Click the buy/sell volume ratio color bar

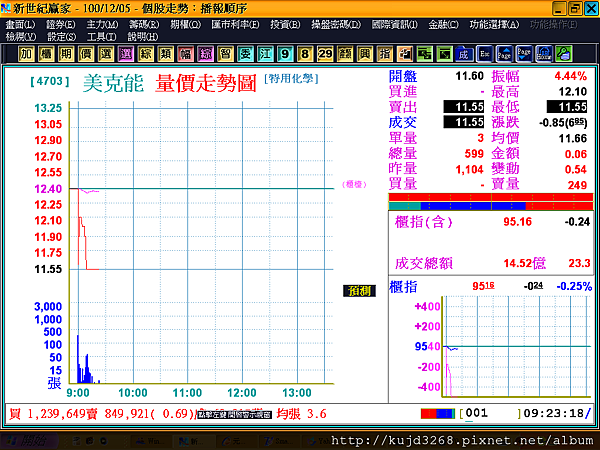tap(491, 202)
